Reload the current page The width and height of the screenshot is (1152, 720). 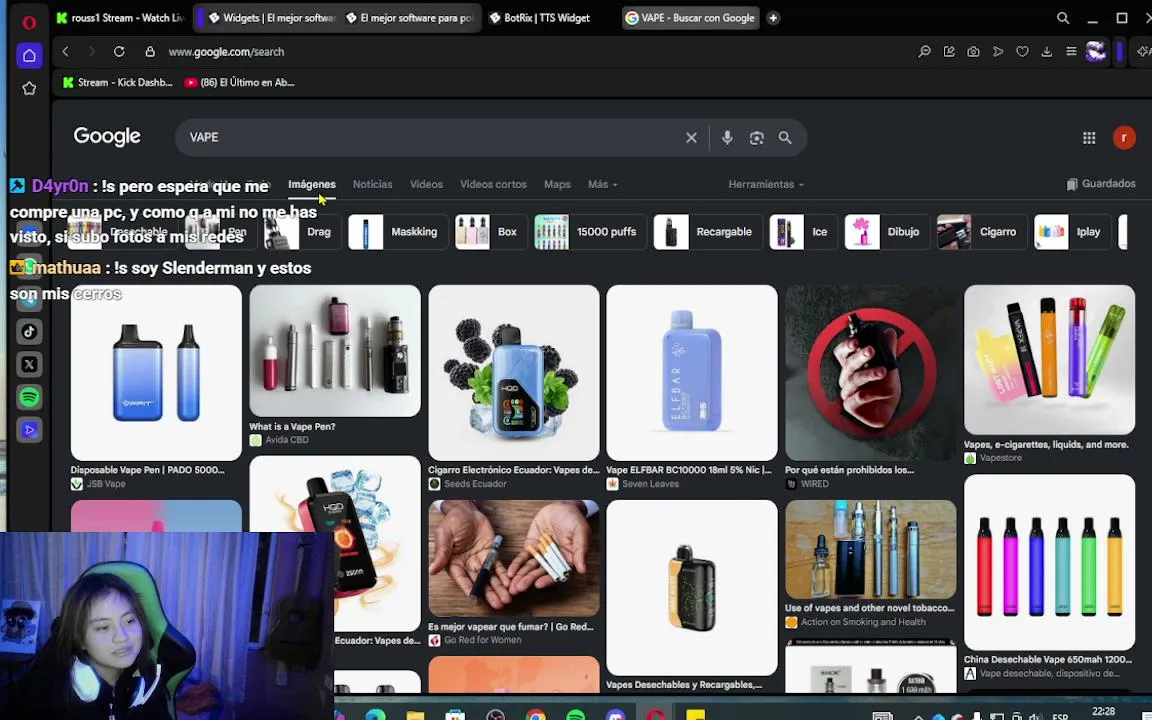[119, 51]
